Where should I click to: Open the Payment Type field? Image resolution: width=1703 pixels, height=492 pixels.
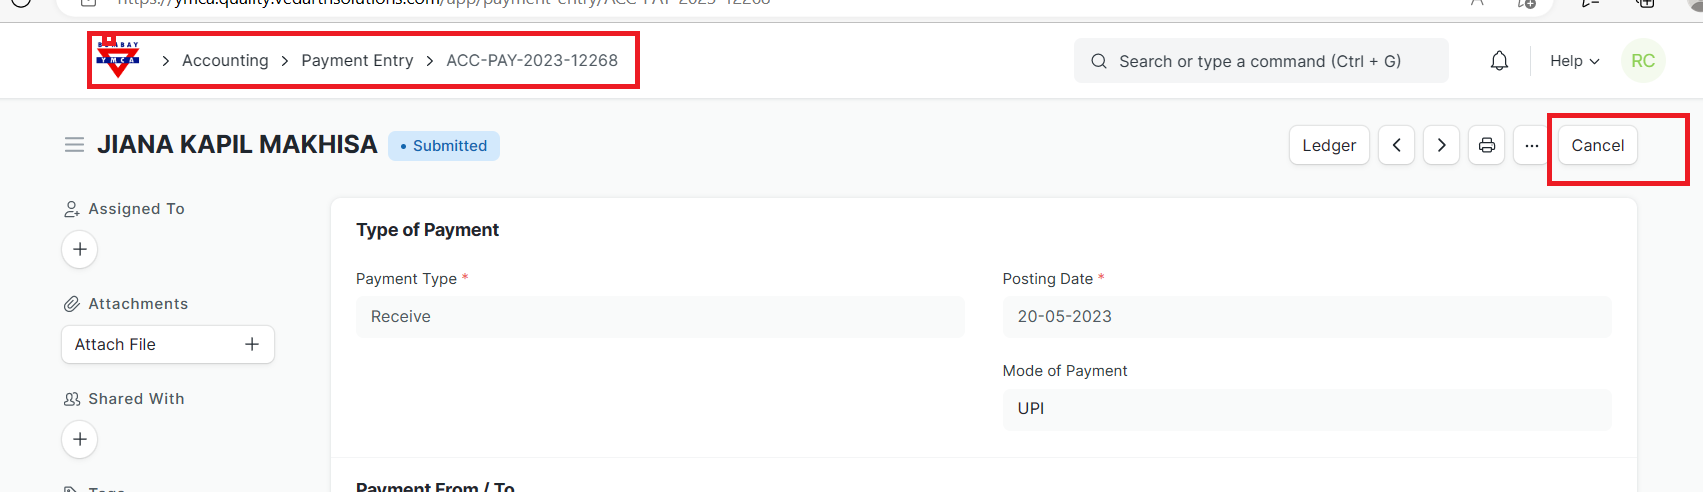(x=660, y=316)
